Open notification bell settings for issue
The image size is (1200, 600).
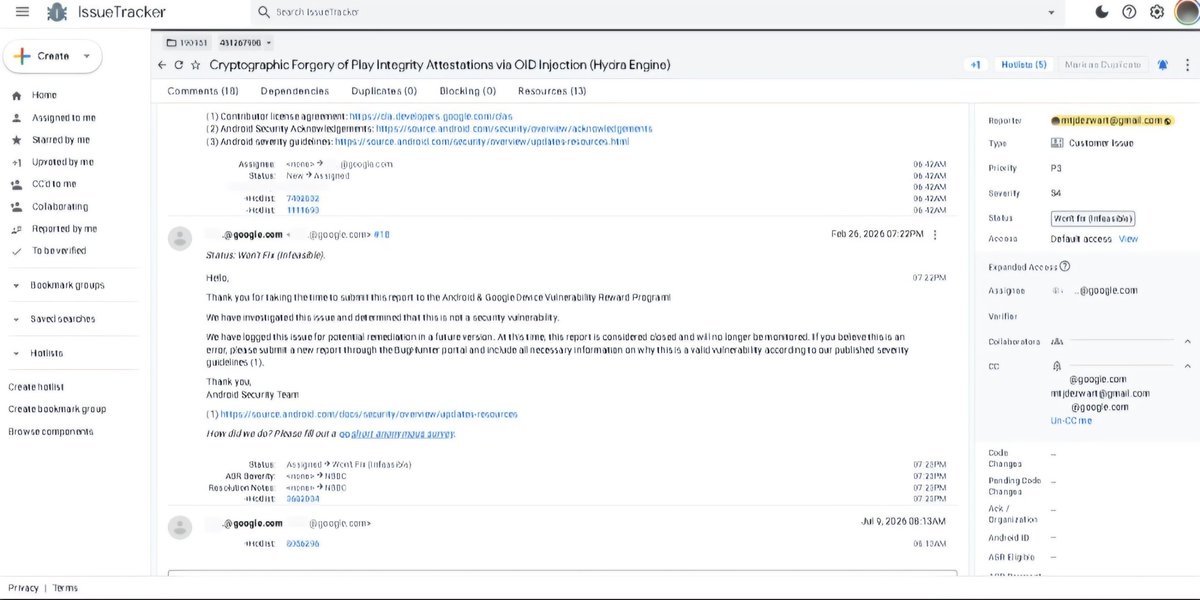[1162, 64]
